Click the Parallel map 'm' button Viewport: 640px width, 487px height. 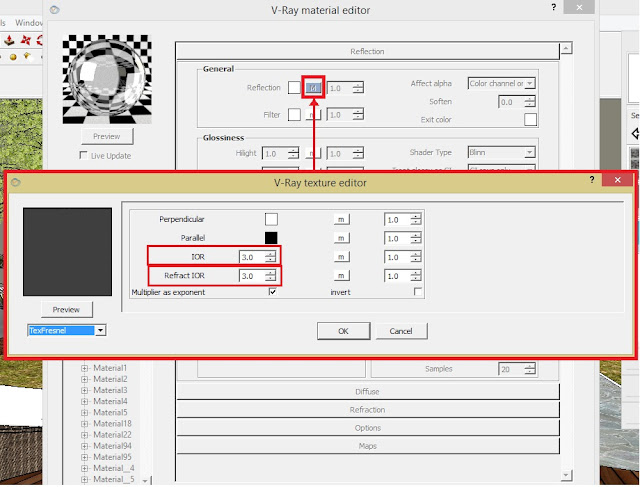click(x=341, y=238)
